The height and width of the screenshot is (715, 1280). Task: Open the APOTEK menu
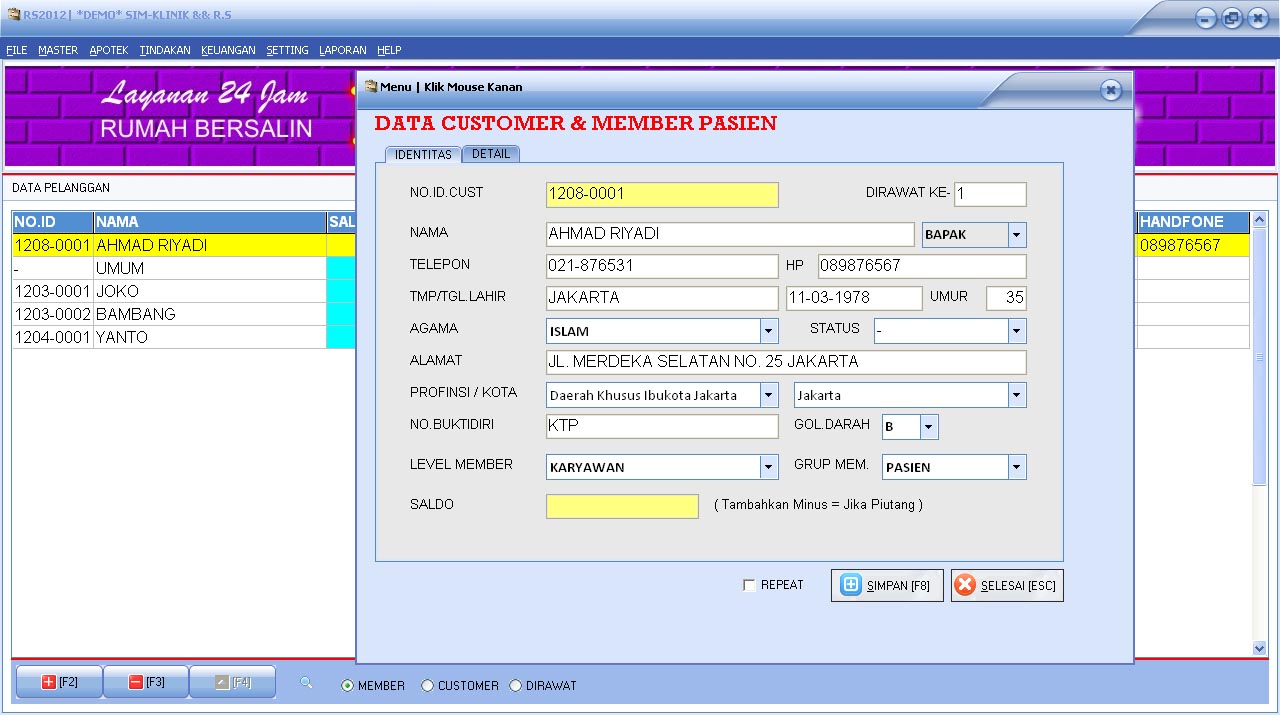[x=108, y=49]
